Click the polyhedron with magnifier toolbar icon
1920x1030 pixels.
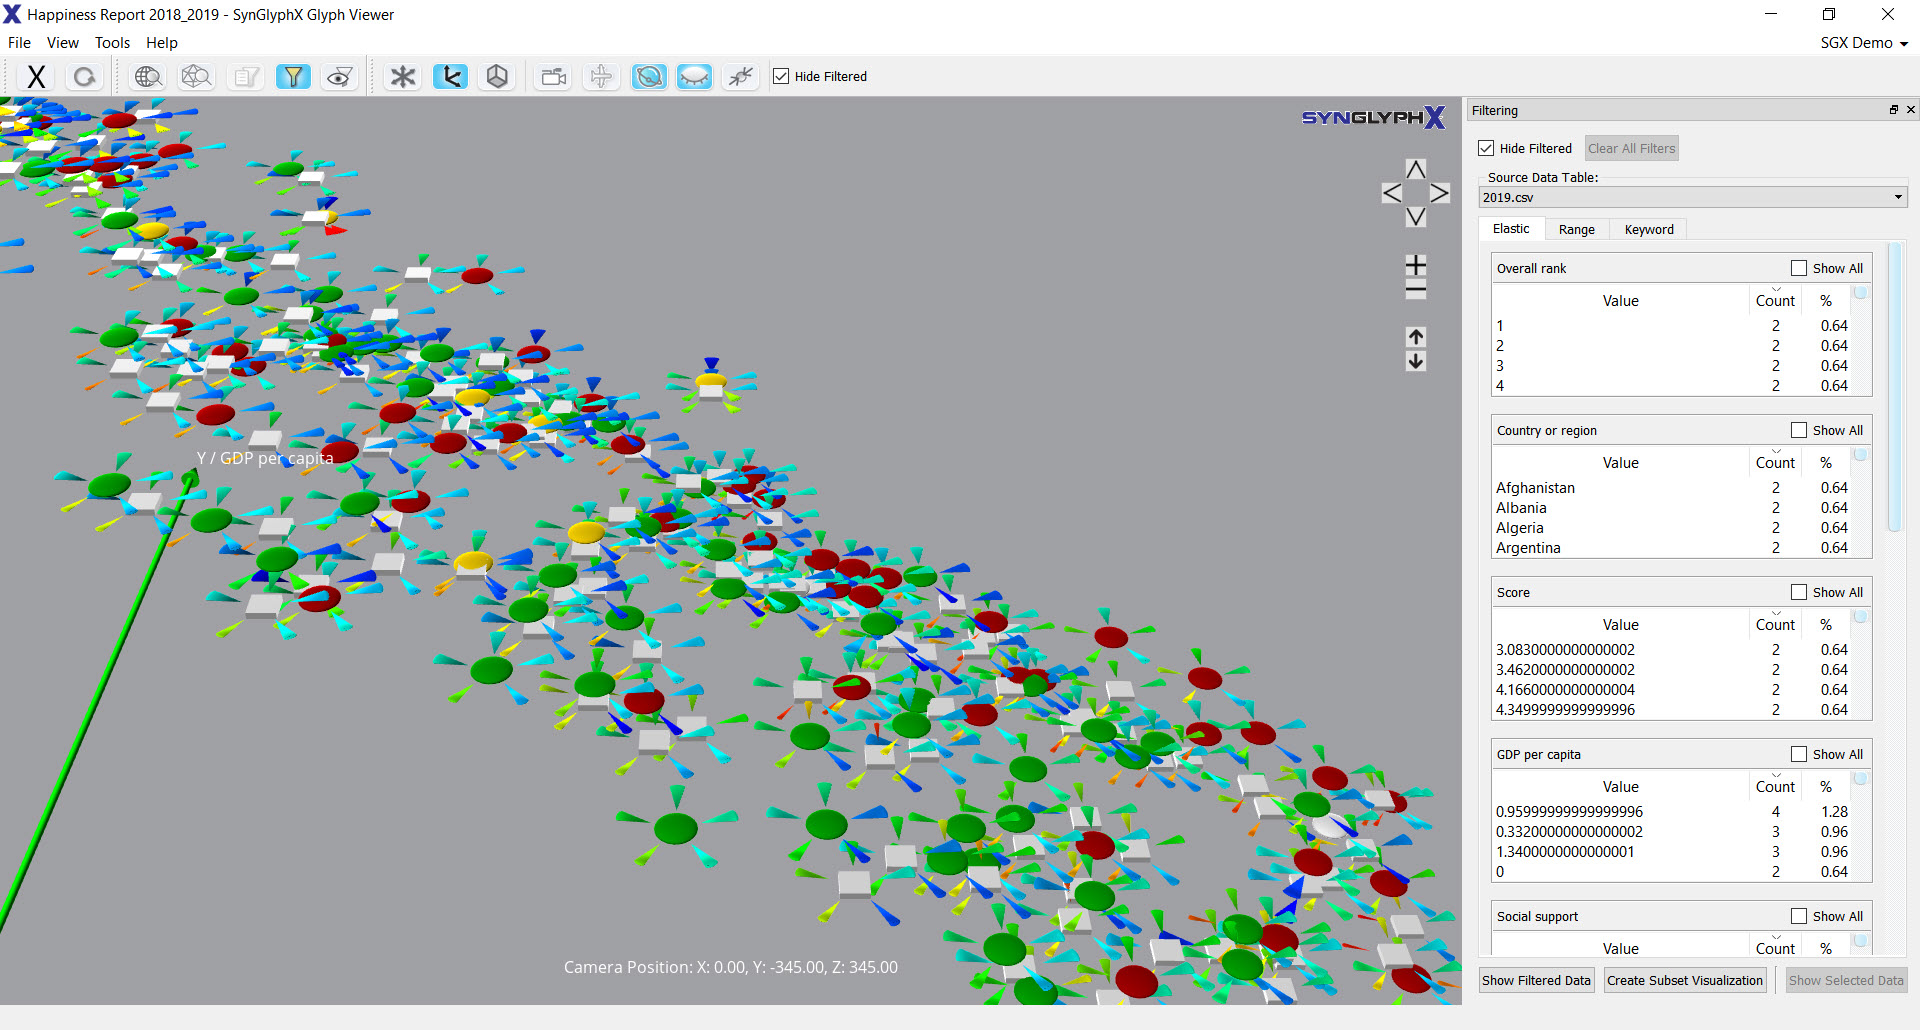tap(196, 77)
